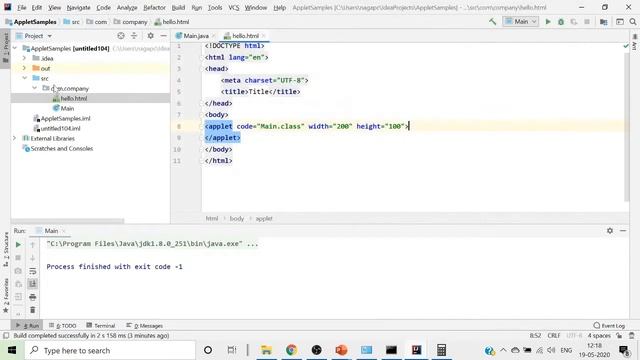Image resolution: width=640 pixels, height=360 pixels.
Task: Click the run anything window icon near search
Action: click(x=620, y=22)
